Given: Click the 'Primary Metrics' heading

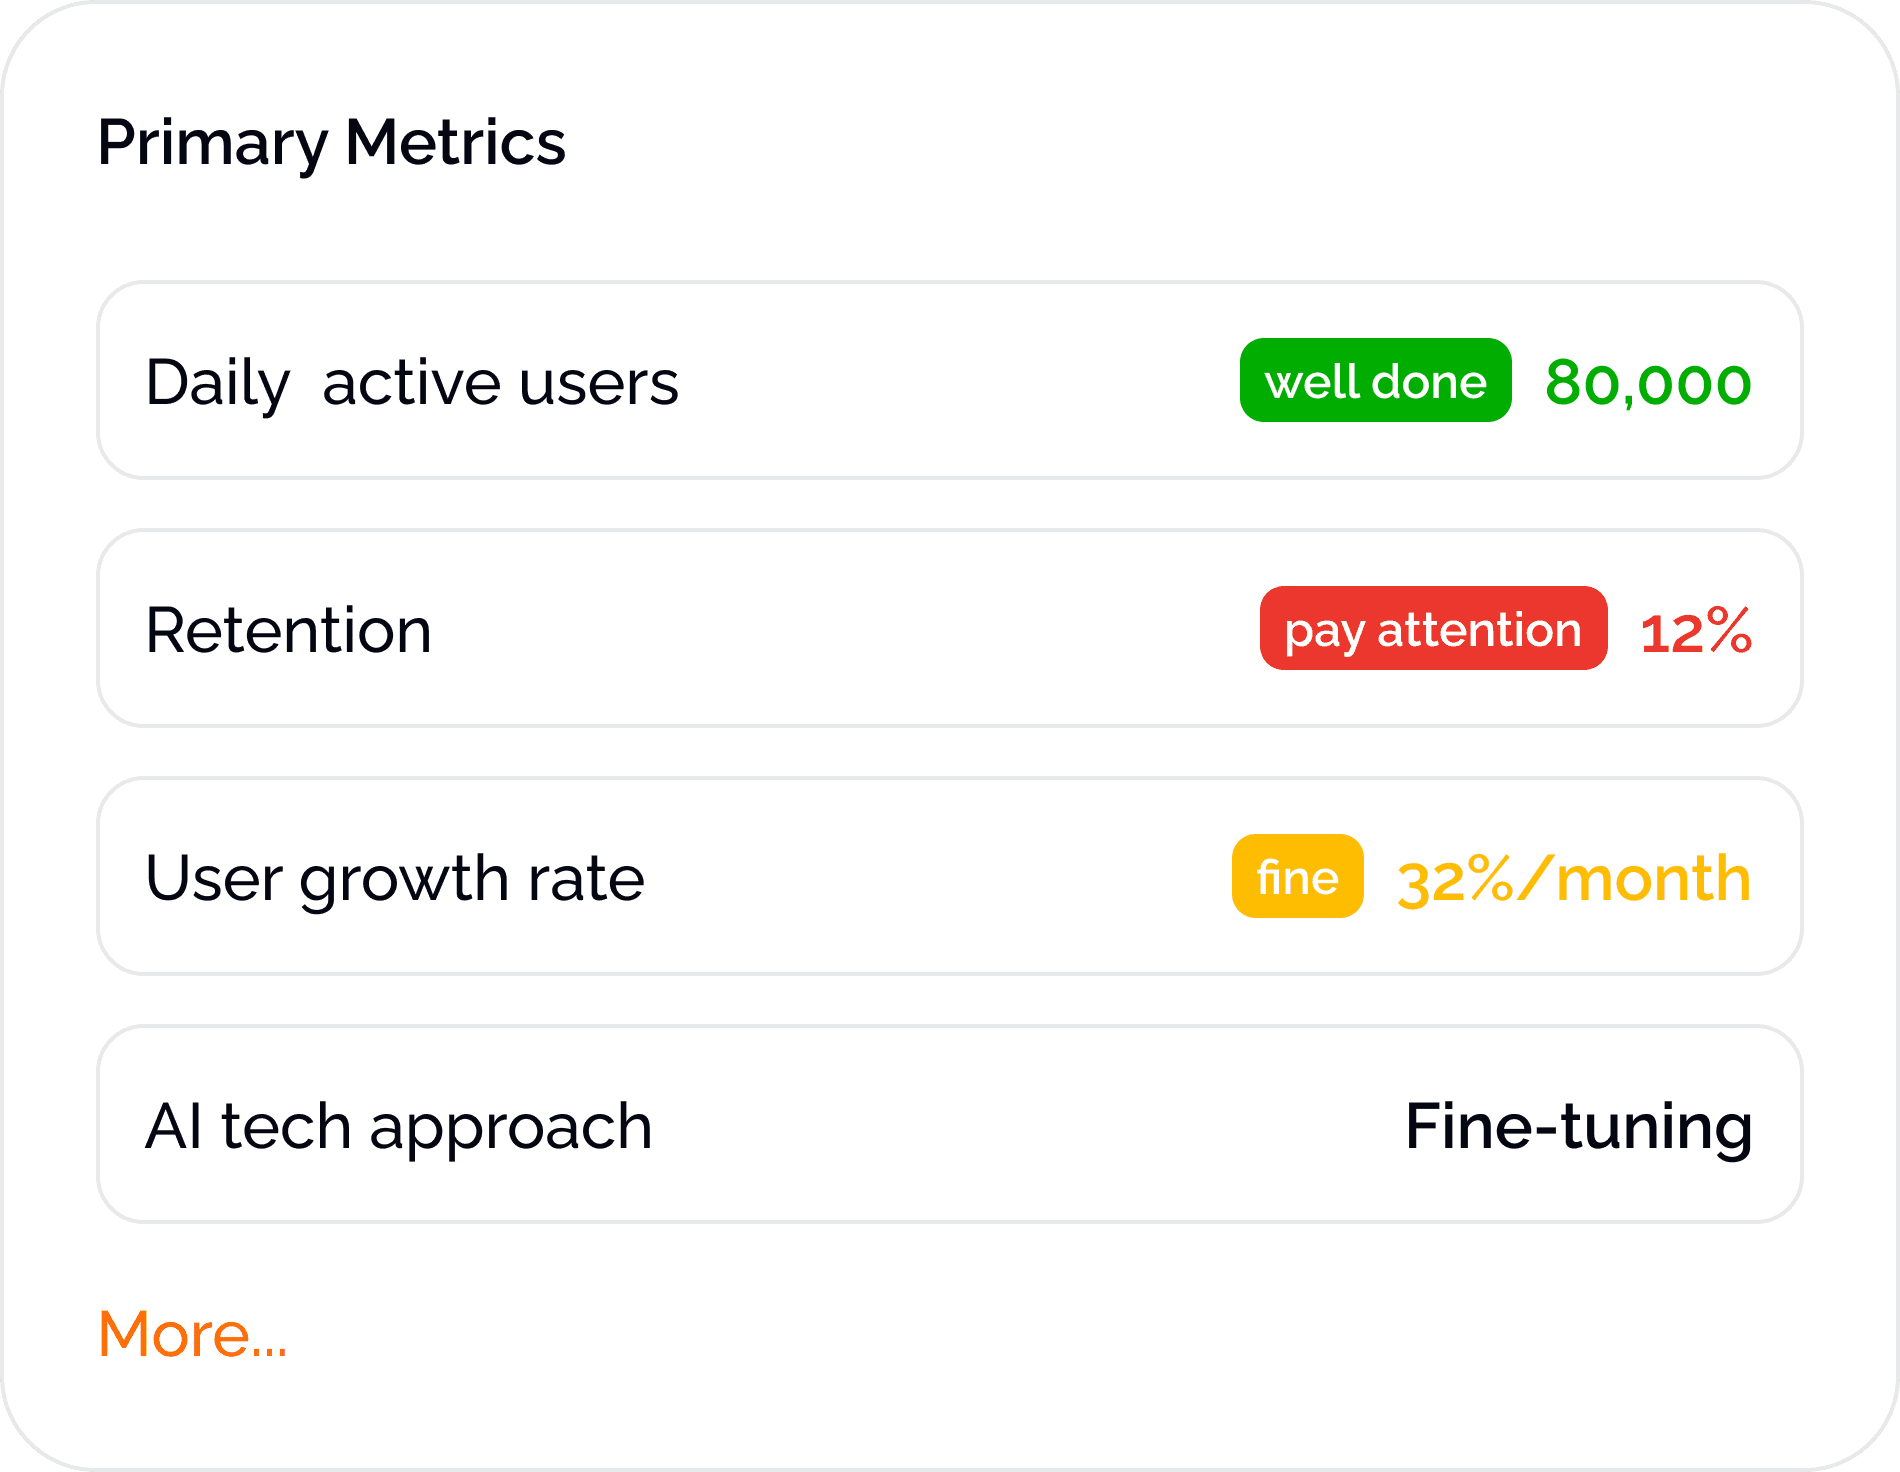Looking at the screenshot, I should click(331, 142).
